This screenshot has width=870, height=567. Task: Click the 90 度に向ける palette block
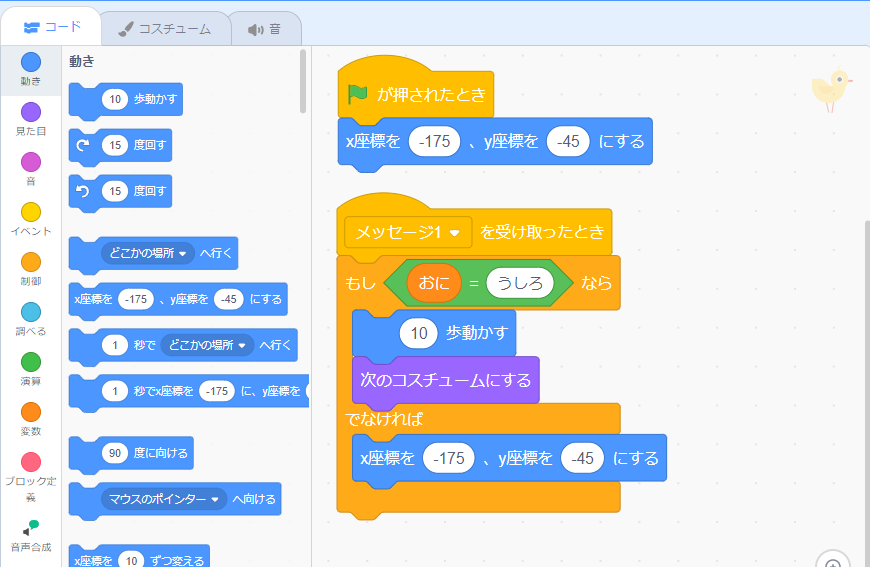coord(131,453)
